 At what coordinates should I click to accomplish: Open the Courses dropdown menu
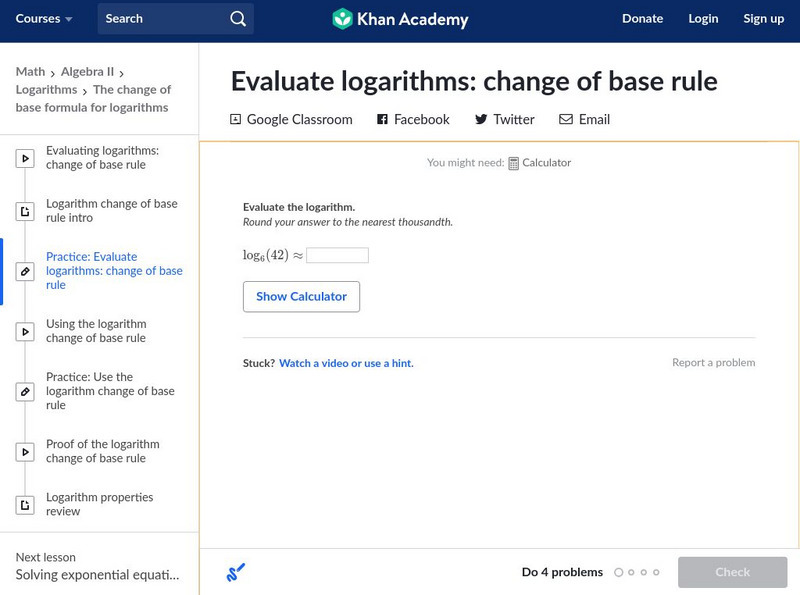[44, 19]
